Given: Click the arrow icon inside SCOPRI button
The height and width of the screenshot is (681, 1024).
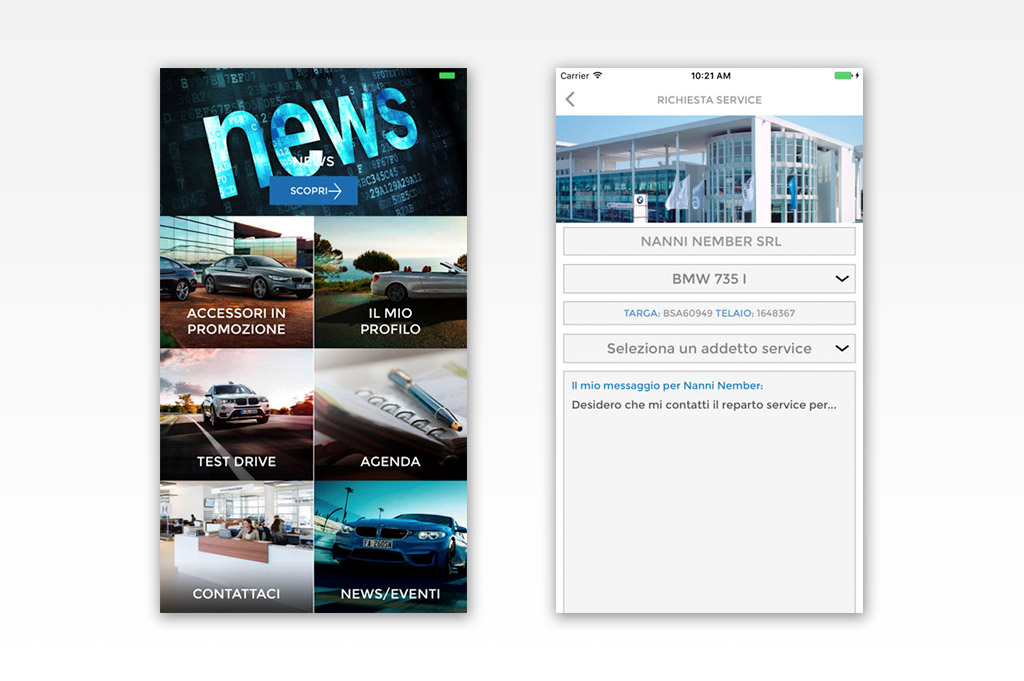Looking at the screenshot, I should [x=335, y=191].
